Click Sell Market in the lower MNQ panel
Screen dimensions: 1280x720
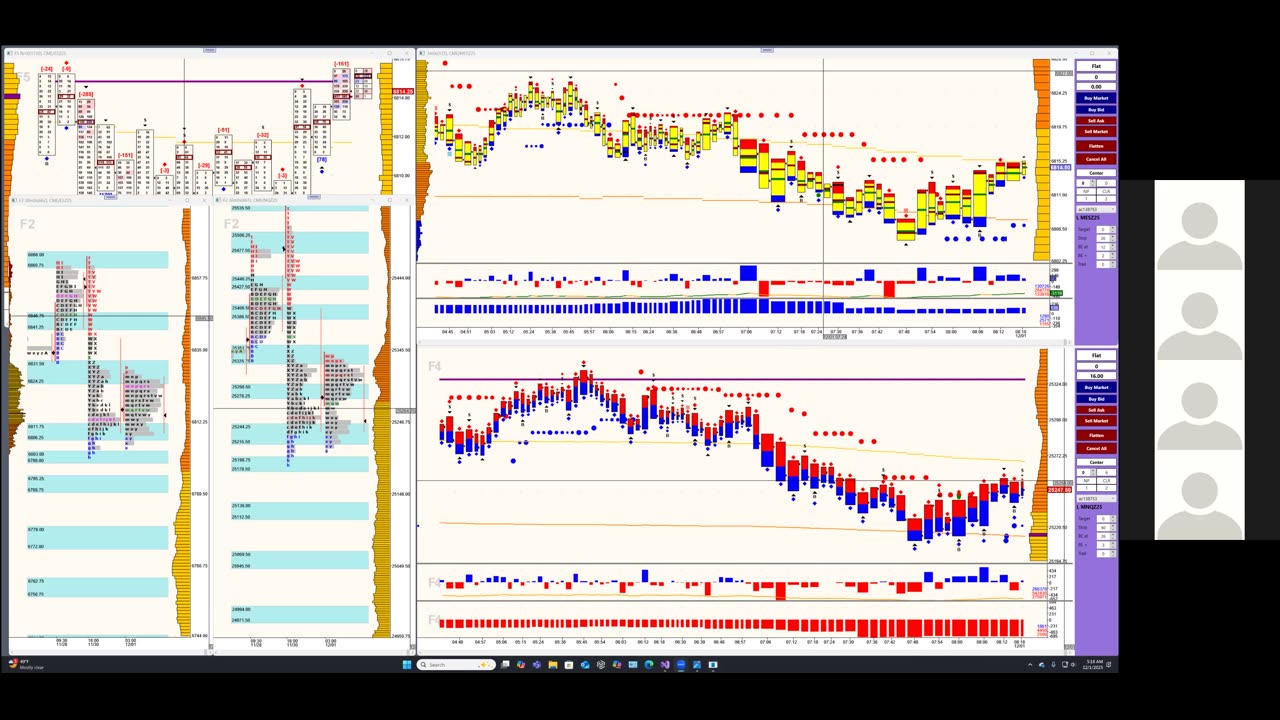coord(1096,420)
